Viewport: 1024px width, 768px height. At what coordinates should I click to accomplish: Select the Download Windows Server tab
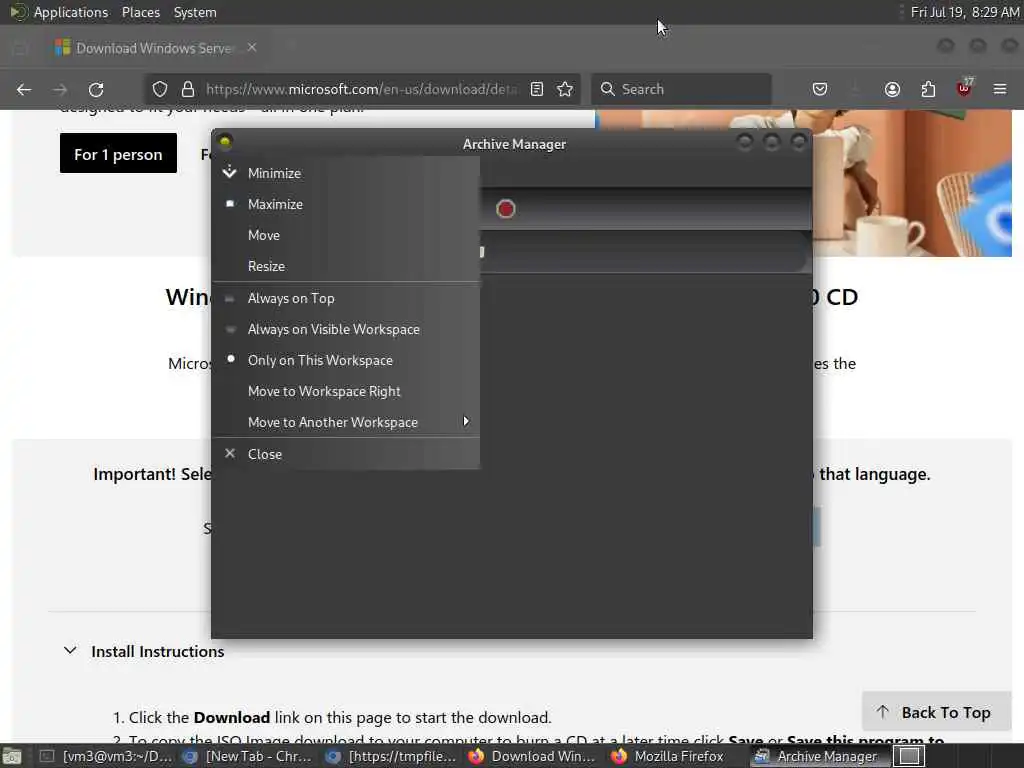tap(154, 48)
